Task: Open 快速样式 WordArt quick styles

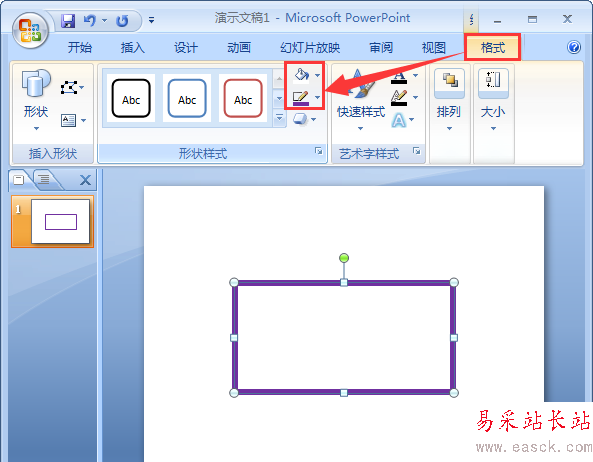Action: pos(361,100)
